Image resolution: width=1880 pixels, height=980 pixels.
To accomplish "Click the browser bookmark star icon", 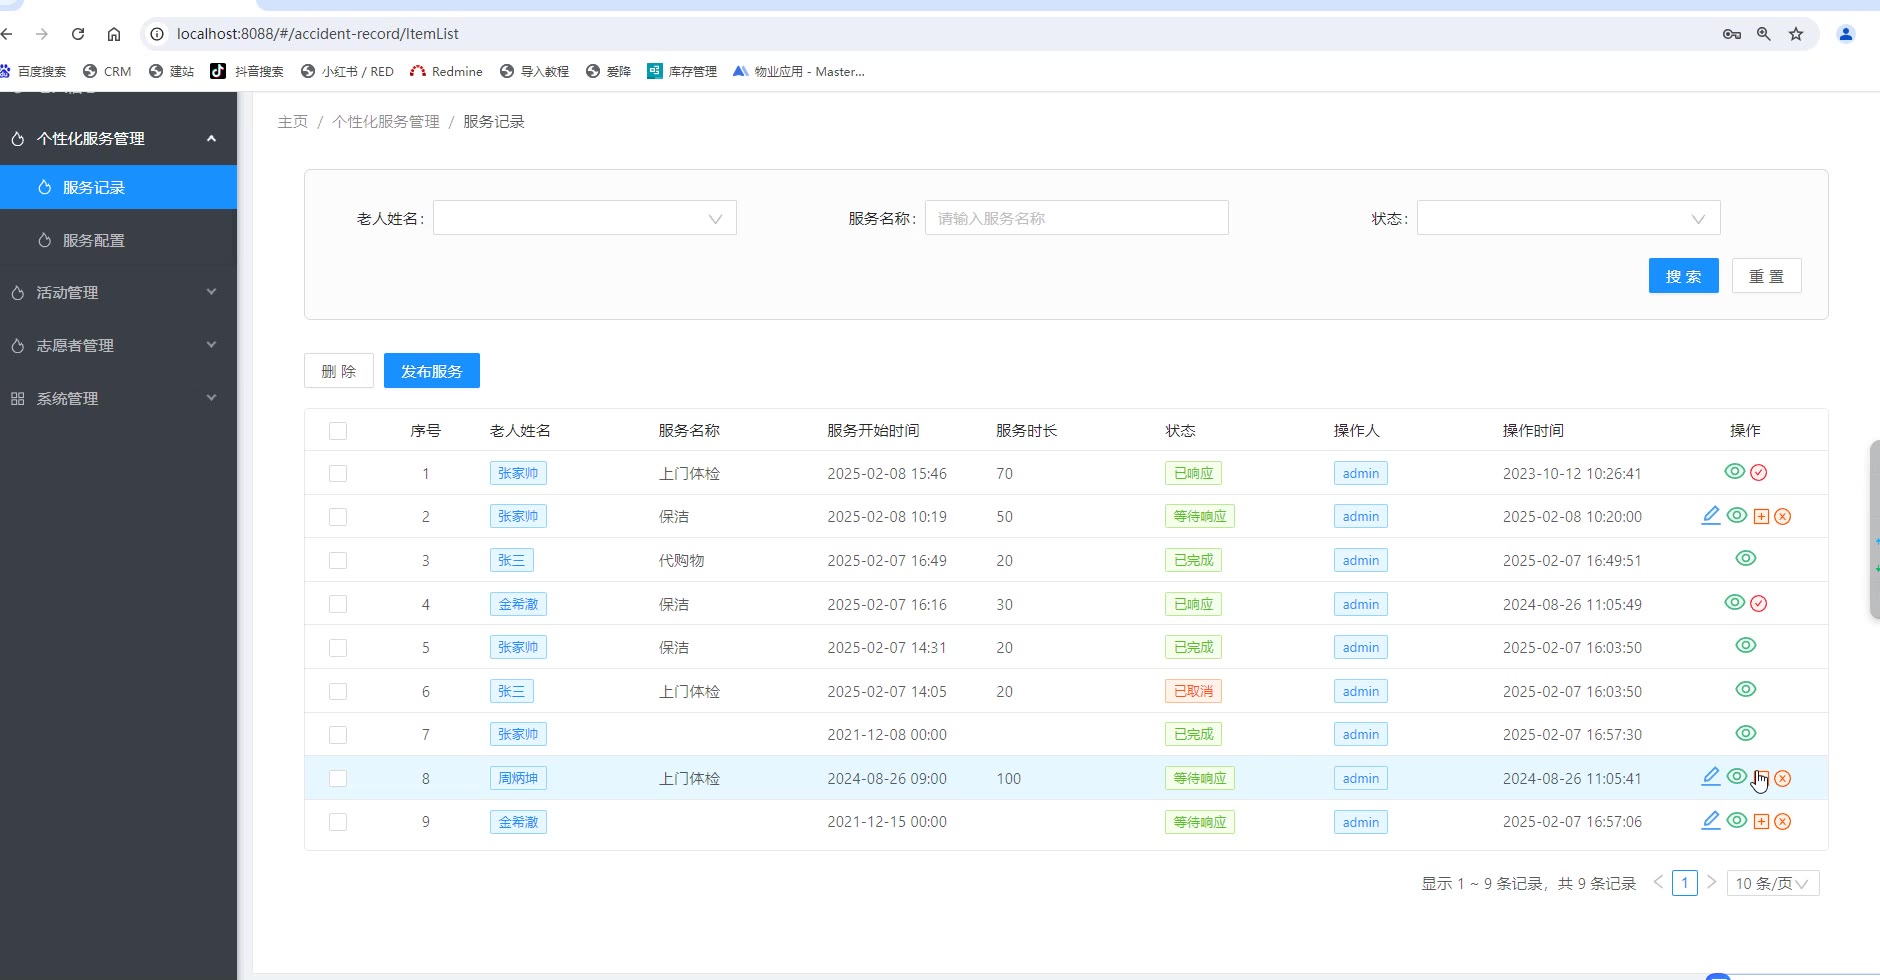I will tap(1796, 34).
